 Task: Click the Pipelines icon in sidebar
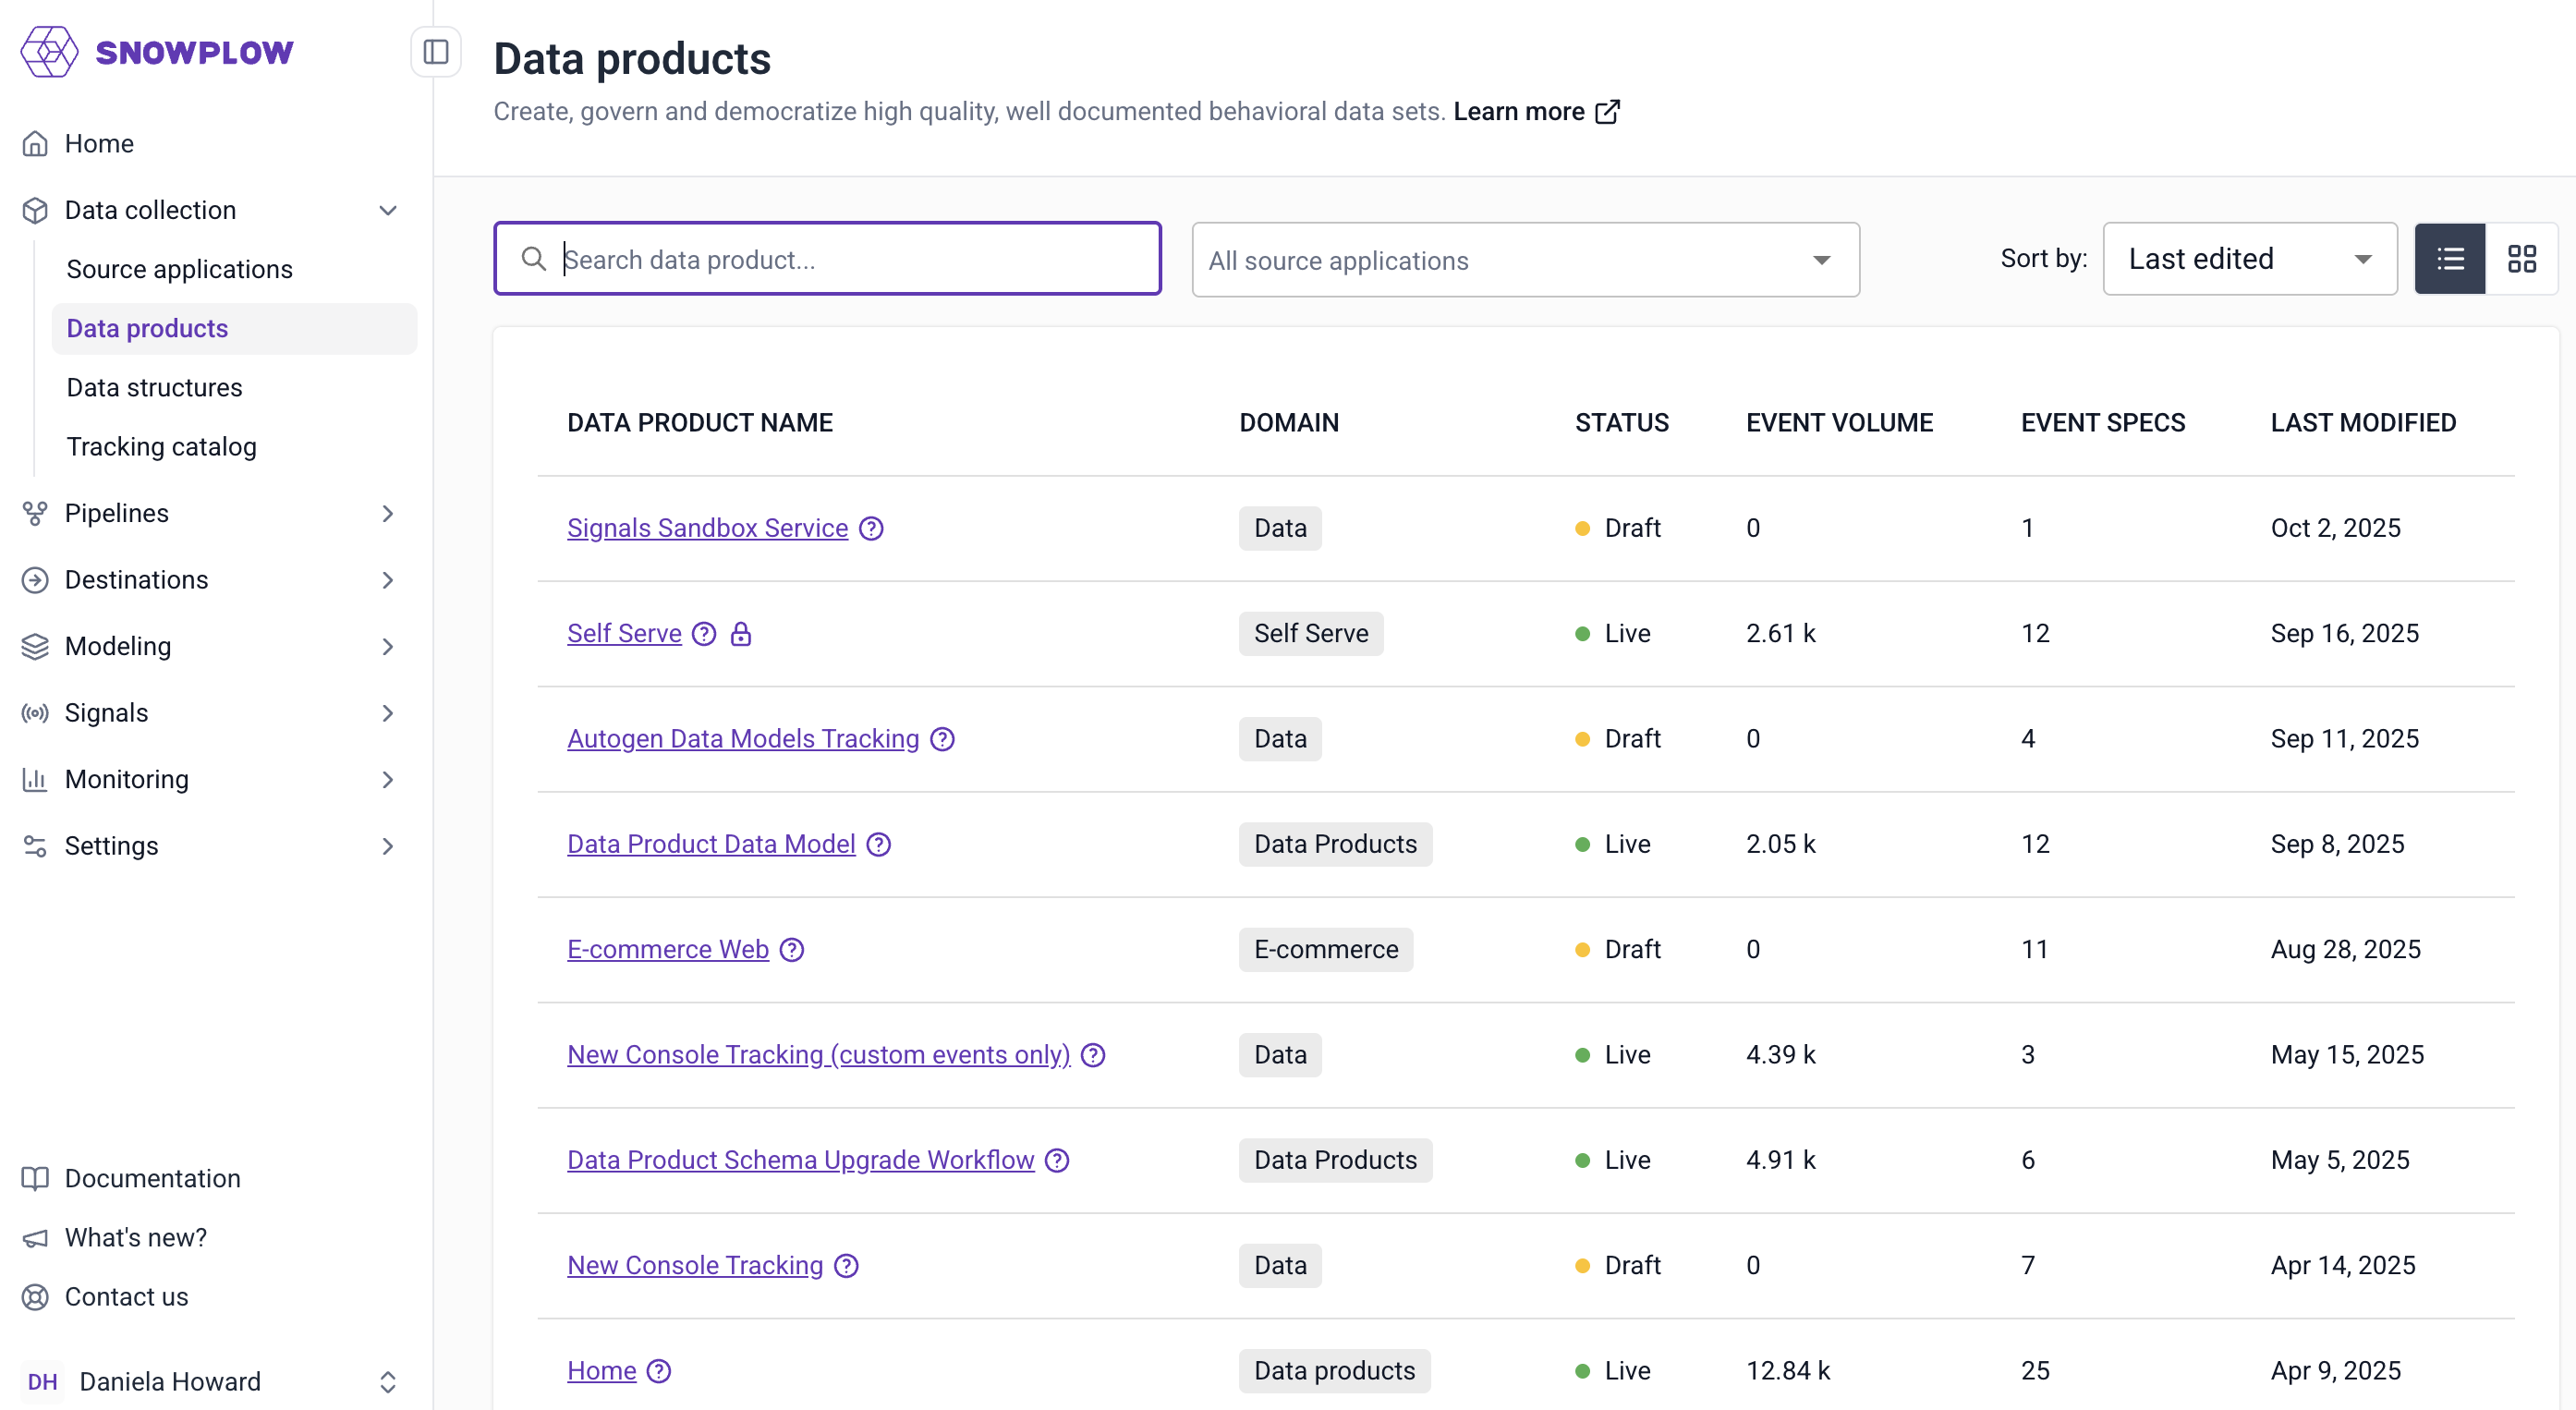tap(35, 513)
